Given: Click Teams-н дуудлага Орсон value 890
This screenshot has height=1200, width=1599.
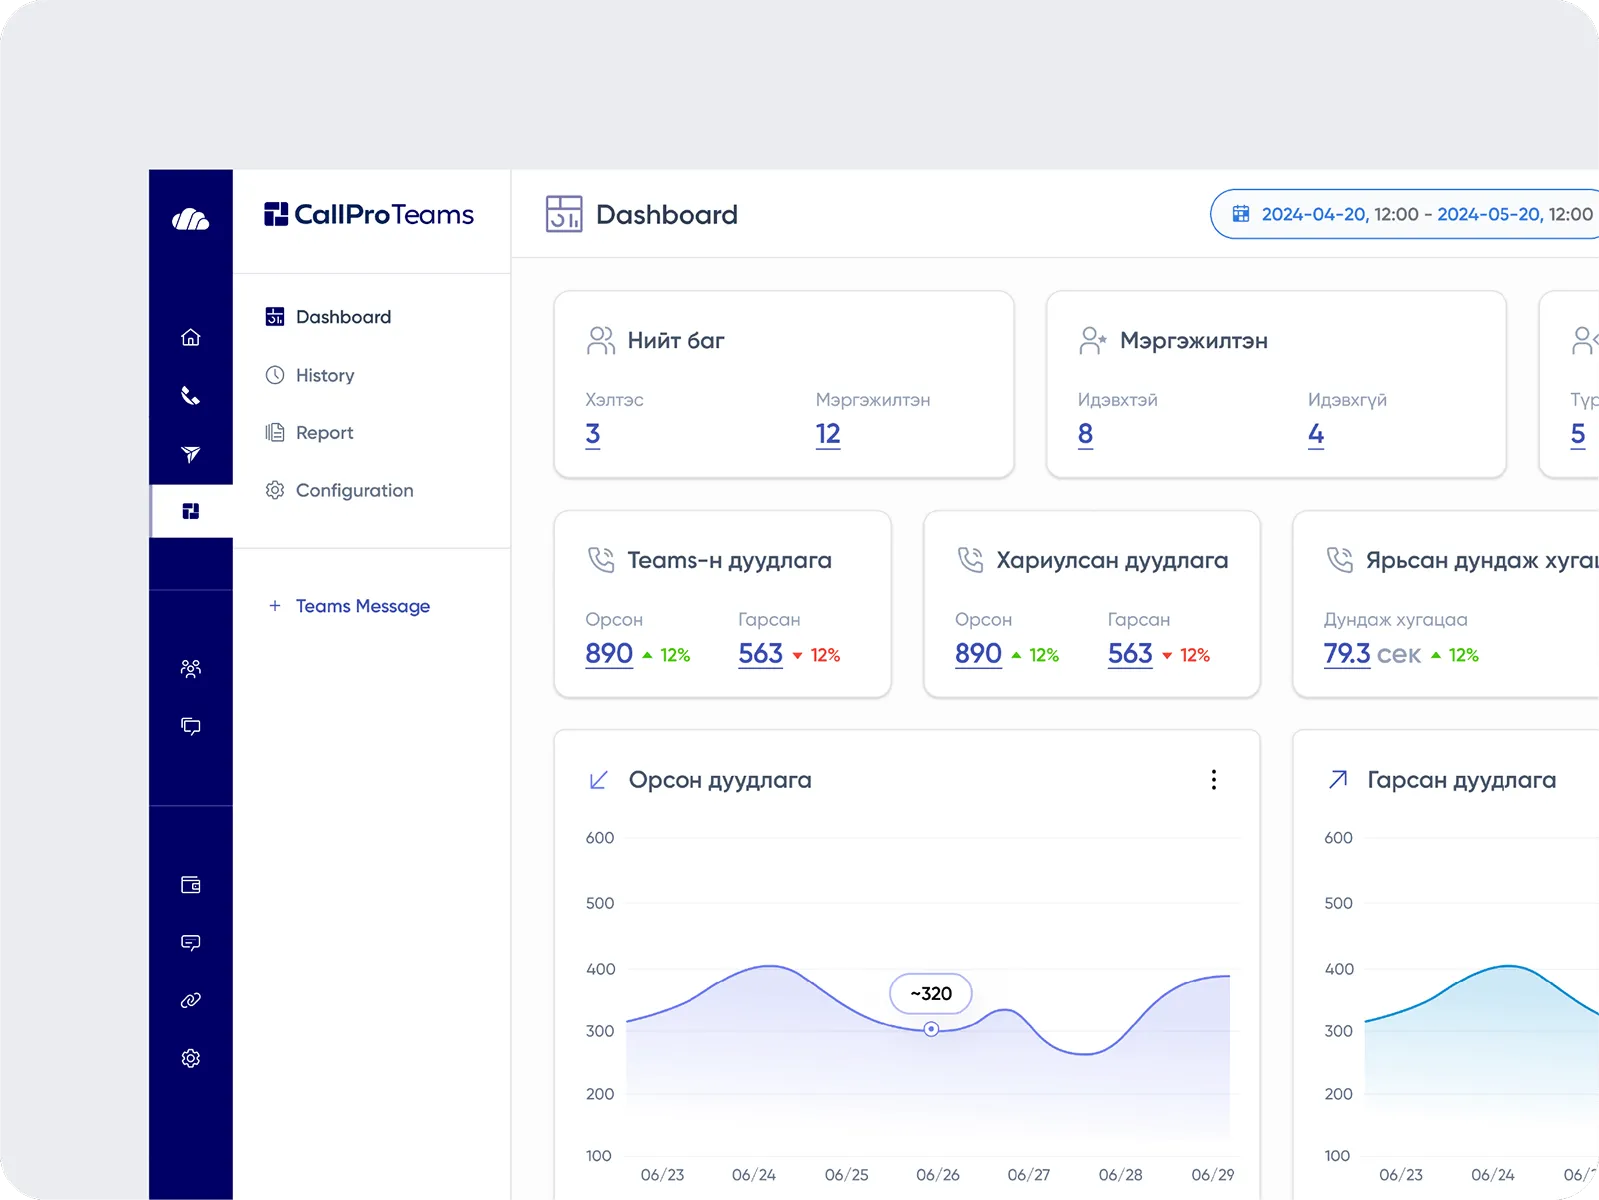Looking at the screenshot, I should [x=609, y=654].
